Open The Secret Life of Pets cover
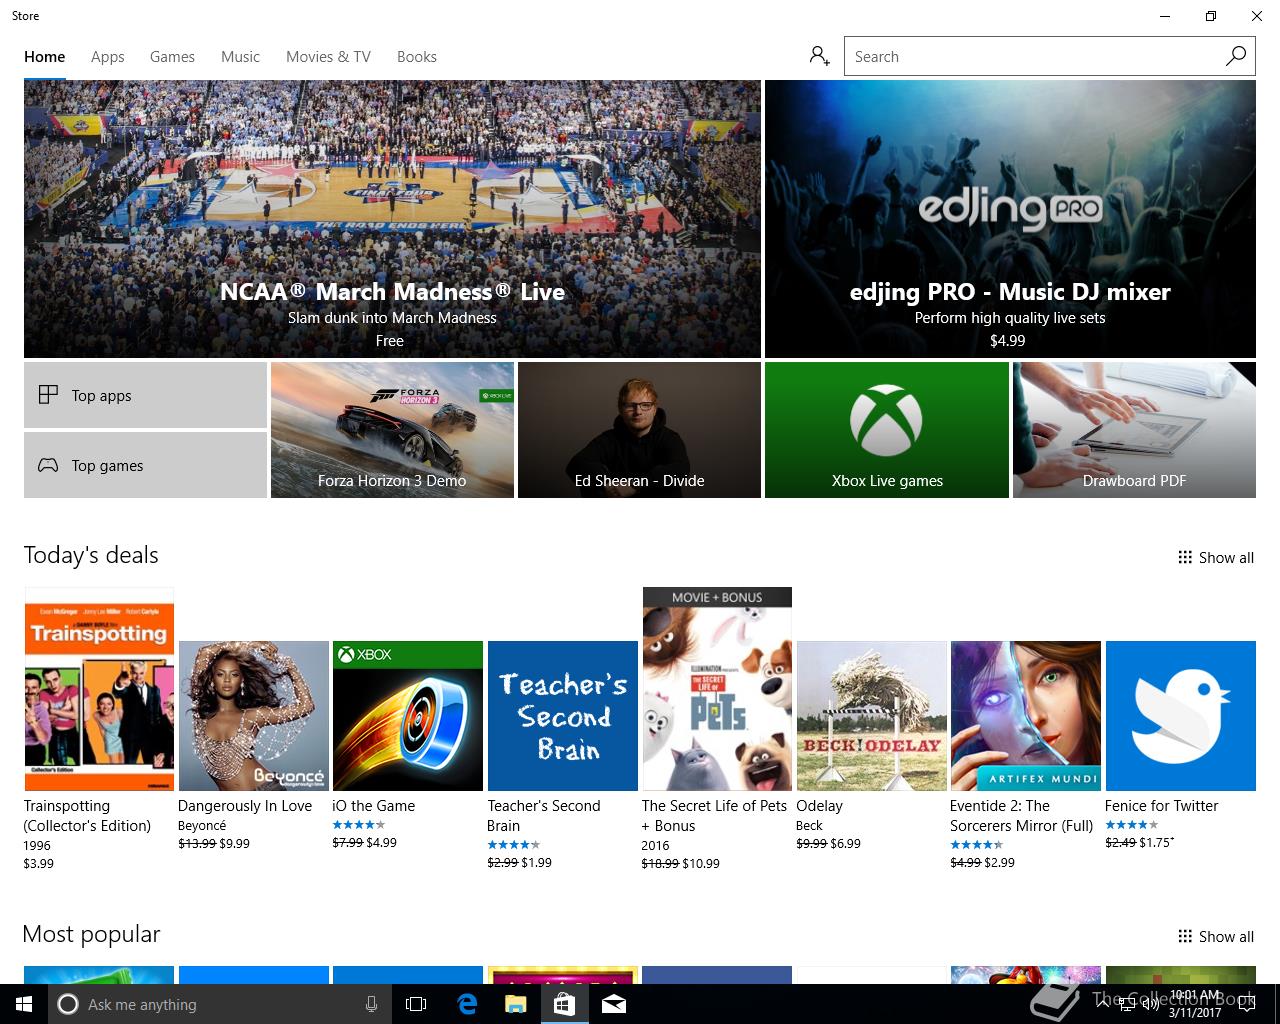Screen dimensions: 1280x1024 [x=717, y=689]
